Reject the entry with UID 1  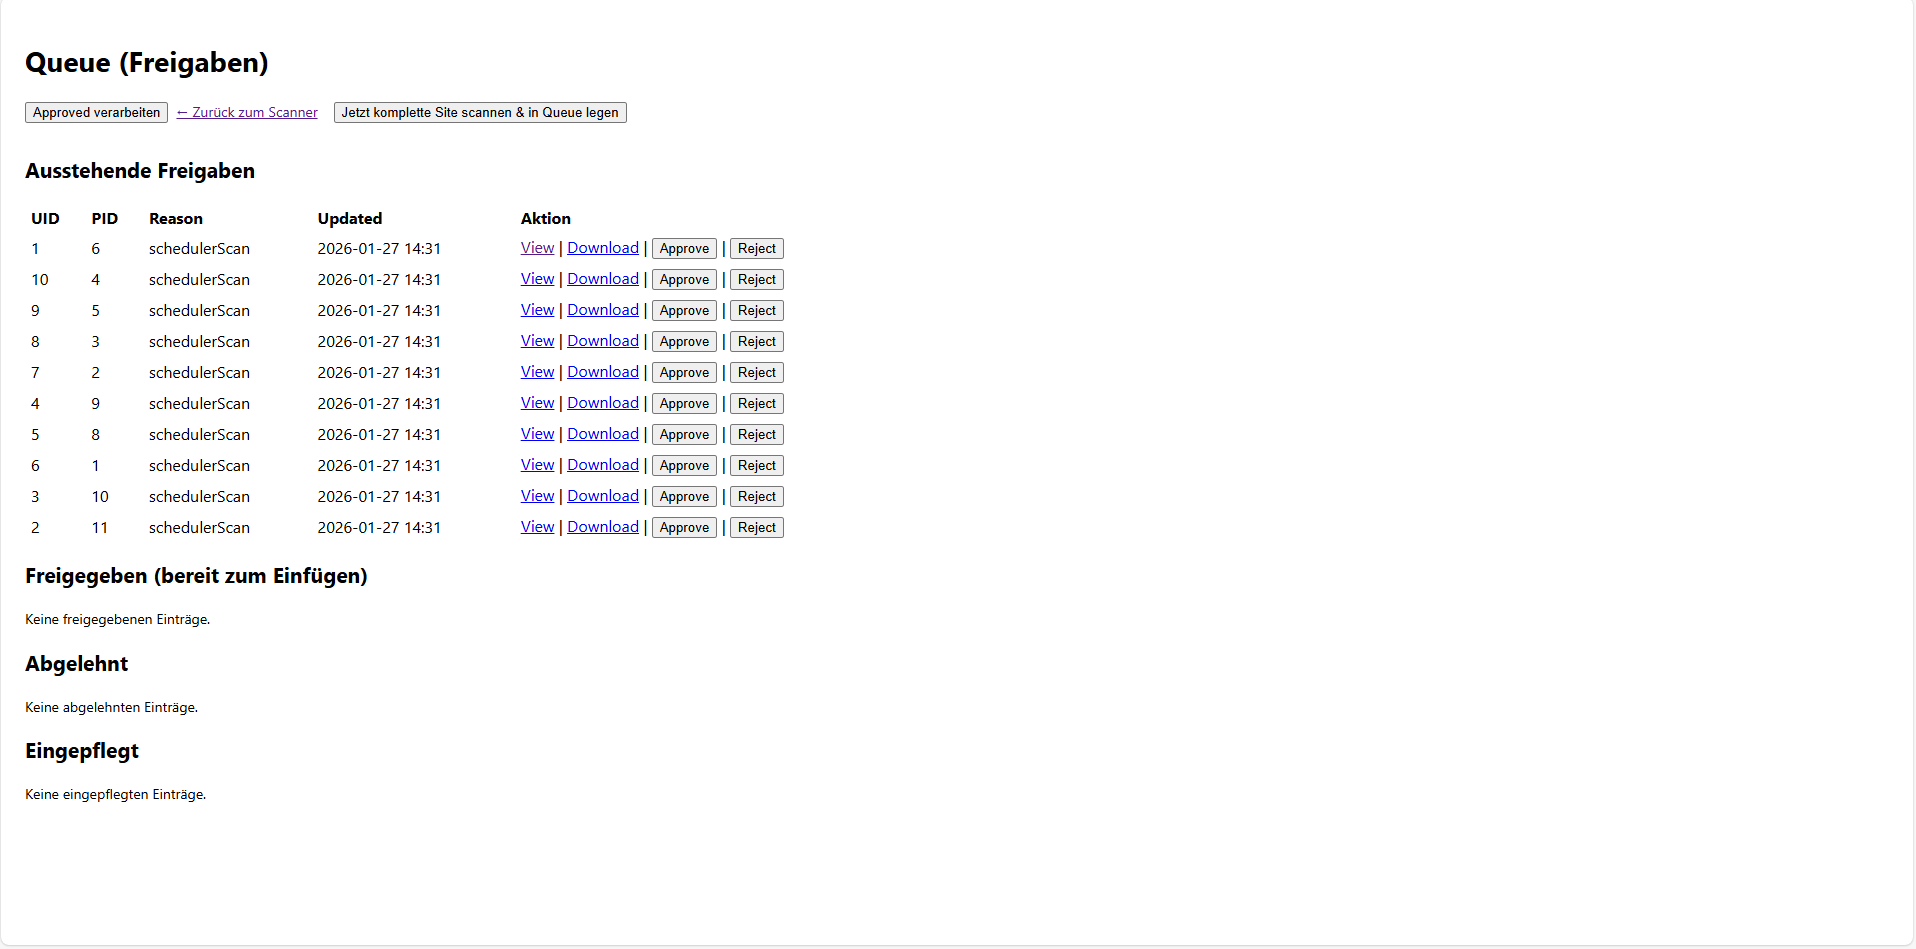[x=756, y=248]
